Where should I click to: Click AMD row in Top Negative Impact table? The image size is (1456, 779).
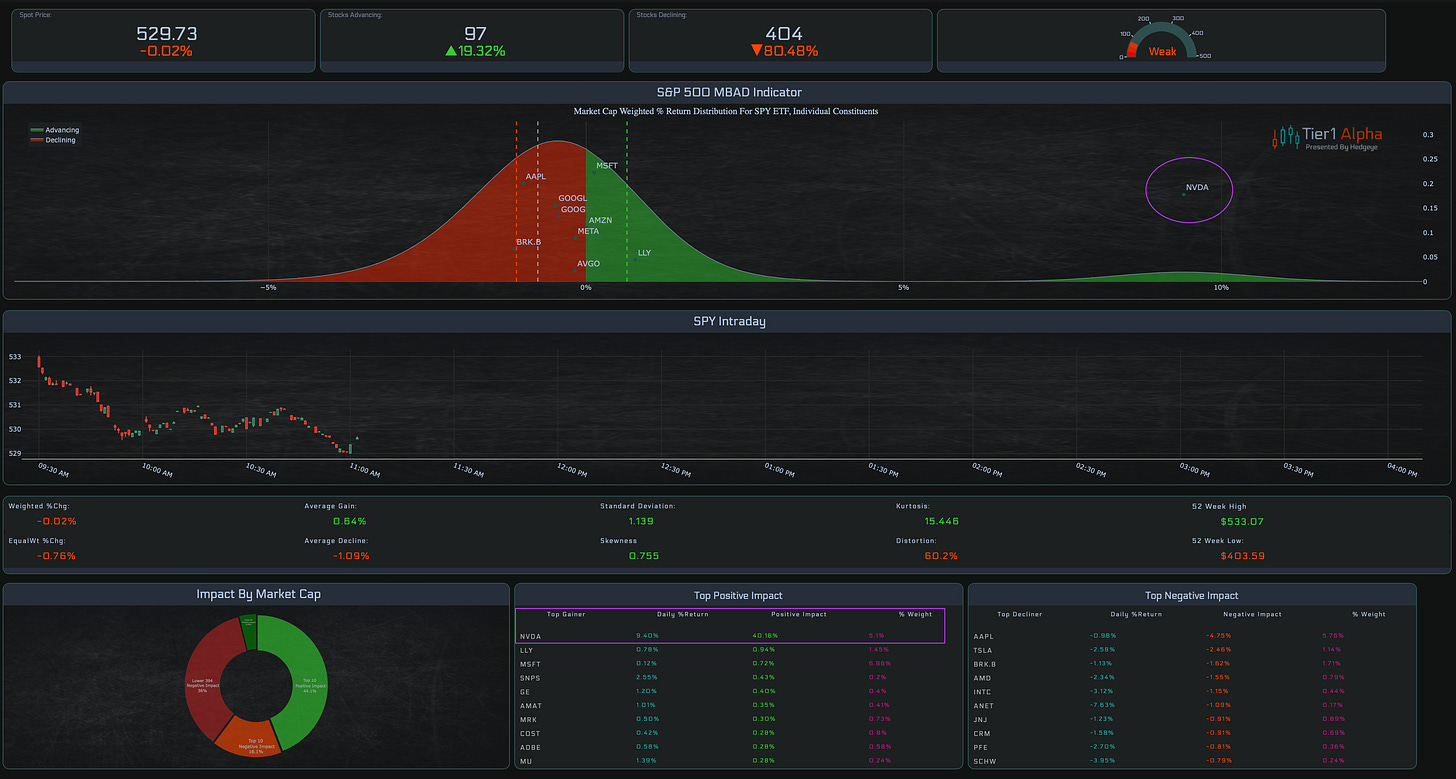[1192, 677]
